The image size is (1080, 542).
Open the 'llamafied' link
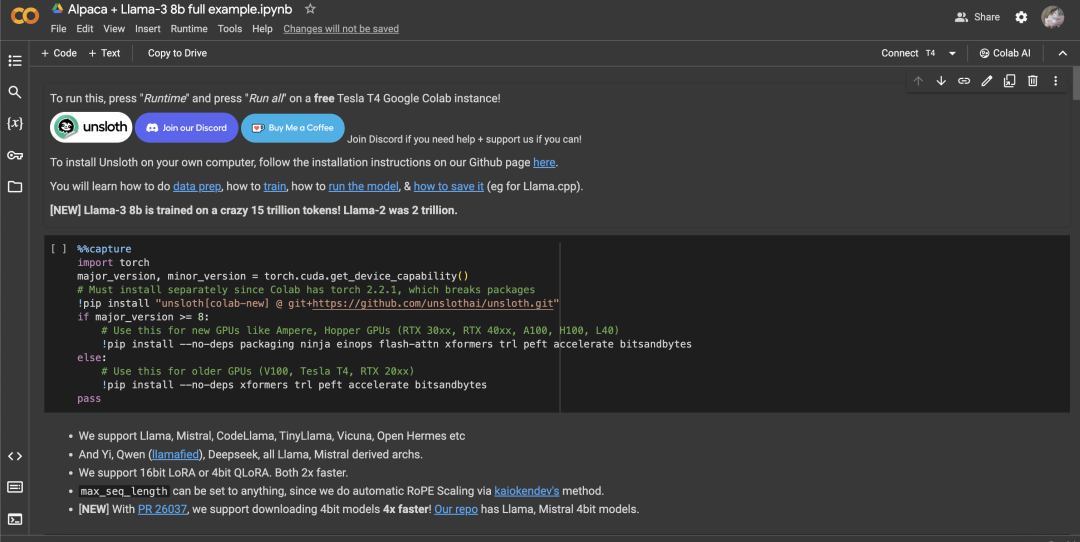(176, 455)
